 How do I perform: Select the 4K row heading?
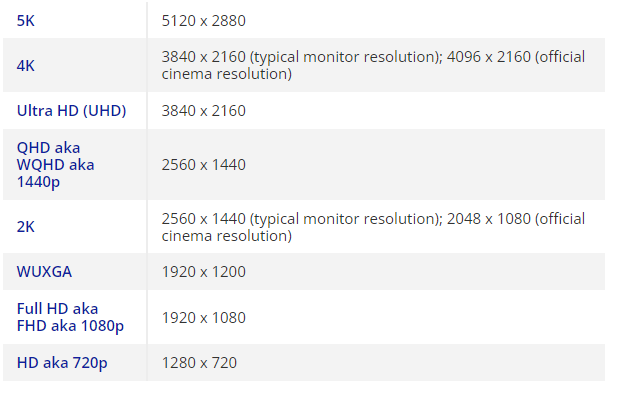pos(25,66)
